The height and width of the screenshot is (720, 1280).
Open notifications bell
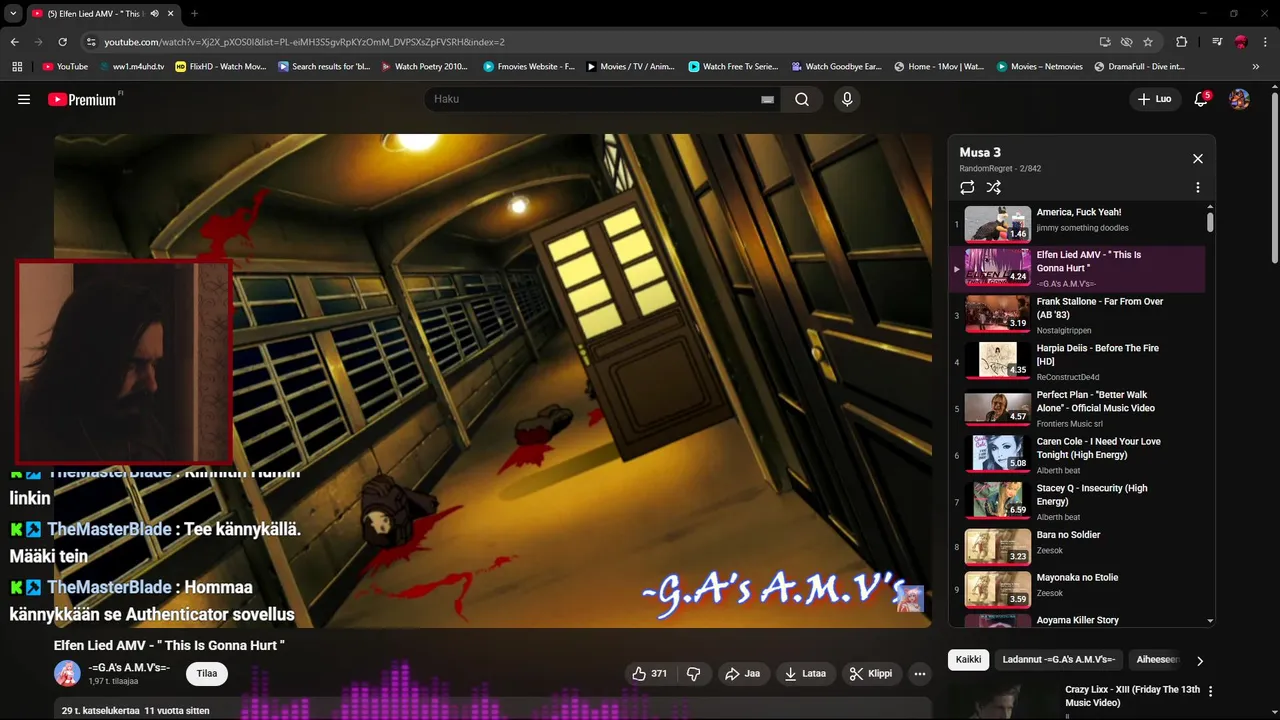point(1201,99)
